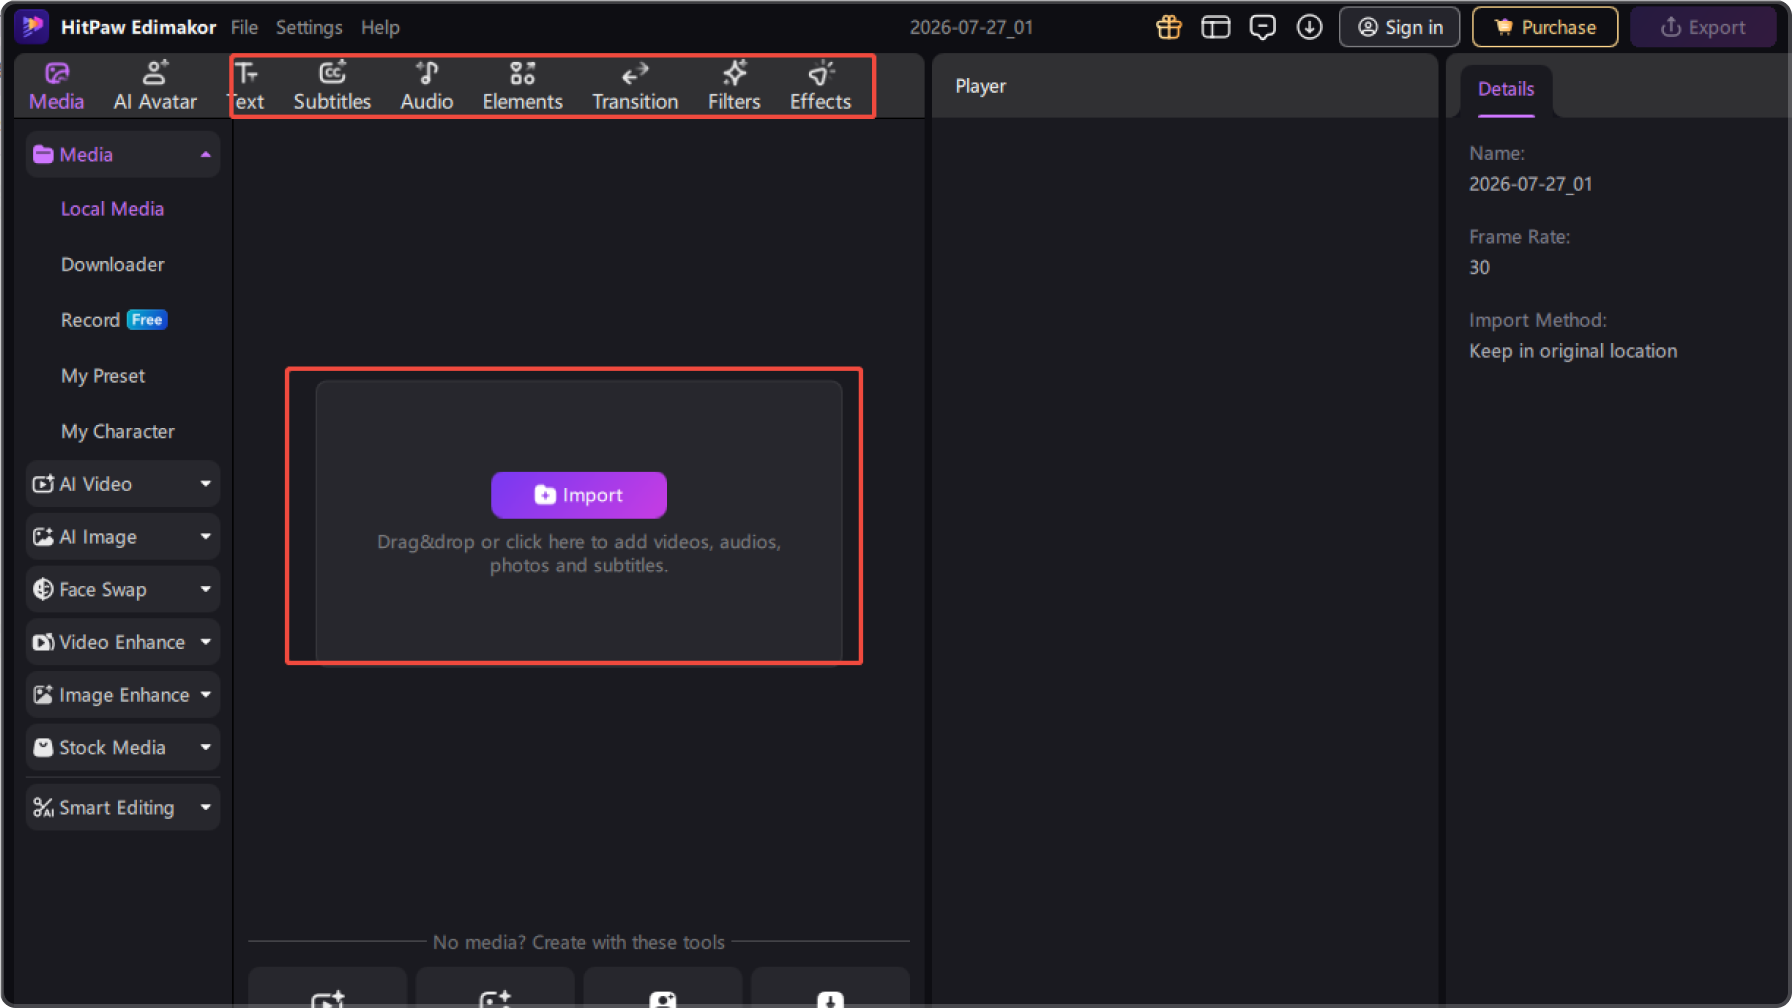1792x1008 pixels.
Task: Click the AI Video icon in the sidebar
Action: (x=43, y=484)
